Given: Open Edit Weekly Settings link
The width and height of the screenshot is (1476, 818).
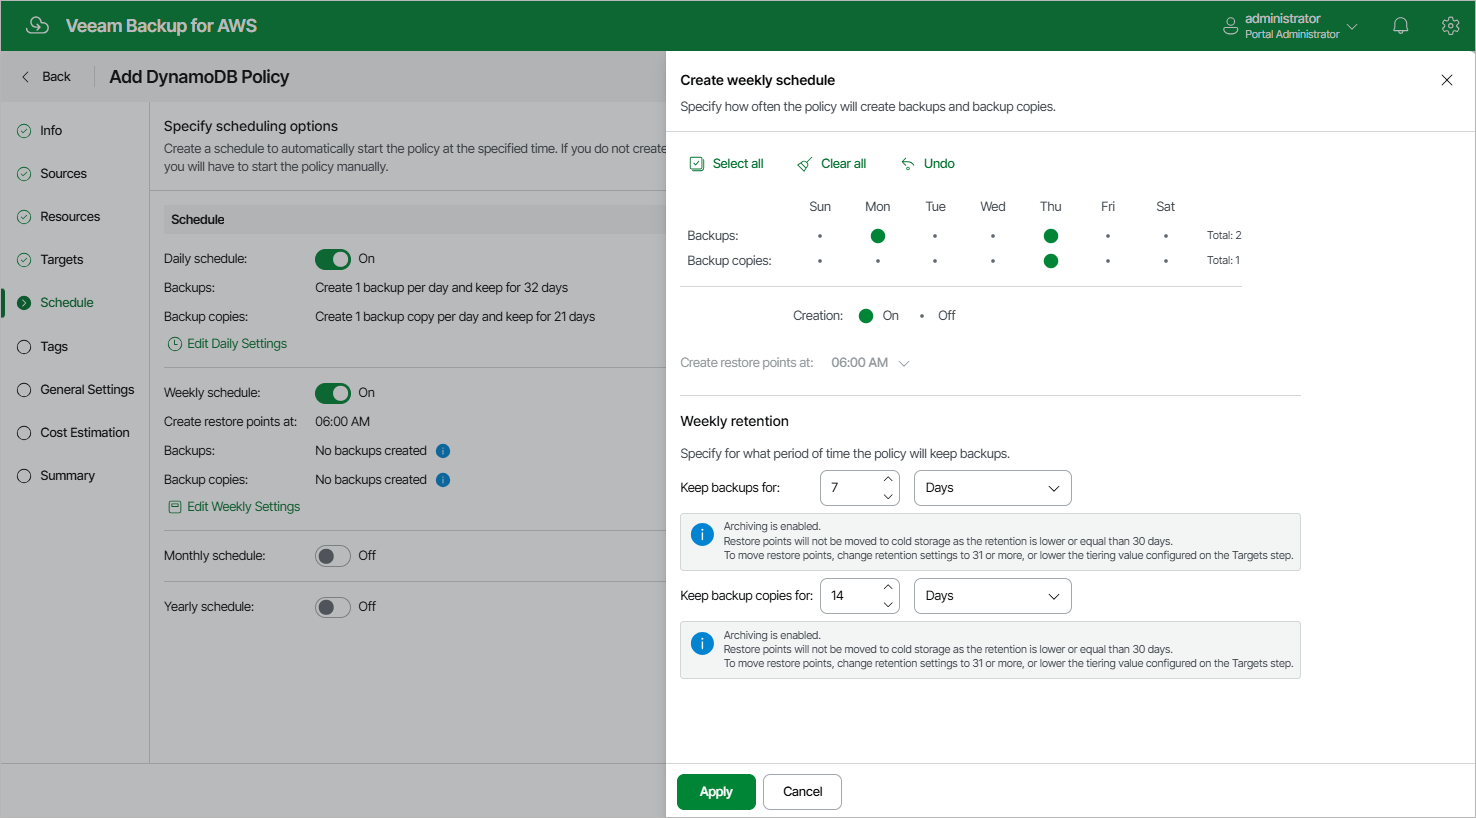Looking at the screenshot, I should click(x=244, y=507).
